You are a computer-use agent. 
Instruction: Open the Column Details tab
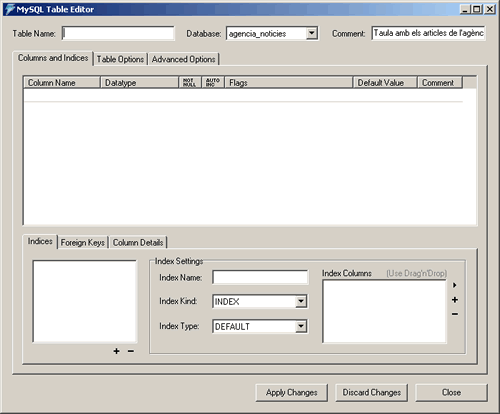[x=138, y=243]
